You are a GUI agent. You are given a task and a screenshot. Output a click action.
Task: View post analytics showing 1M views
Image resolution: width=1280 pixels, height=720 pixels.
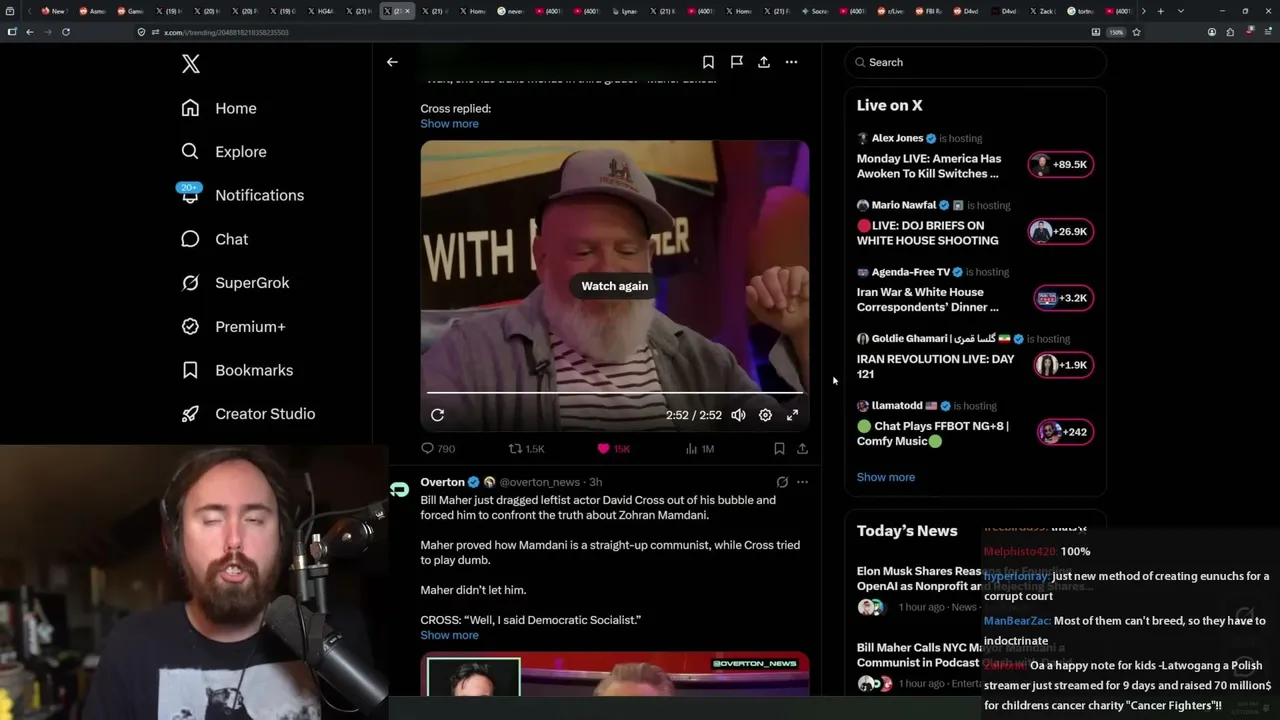tap(699, 449)
